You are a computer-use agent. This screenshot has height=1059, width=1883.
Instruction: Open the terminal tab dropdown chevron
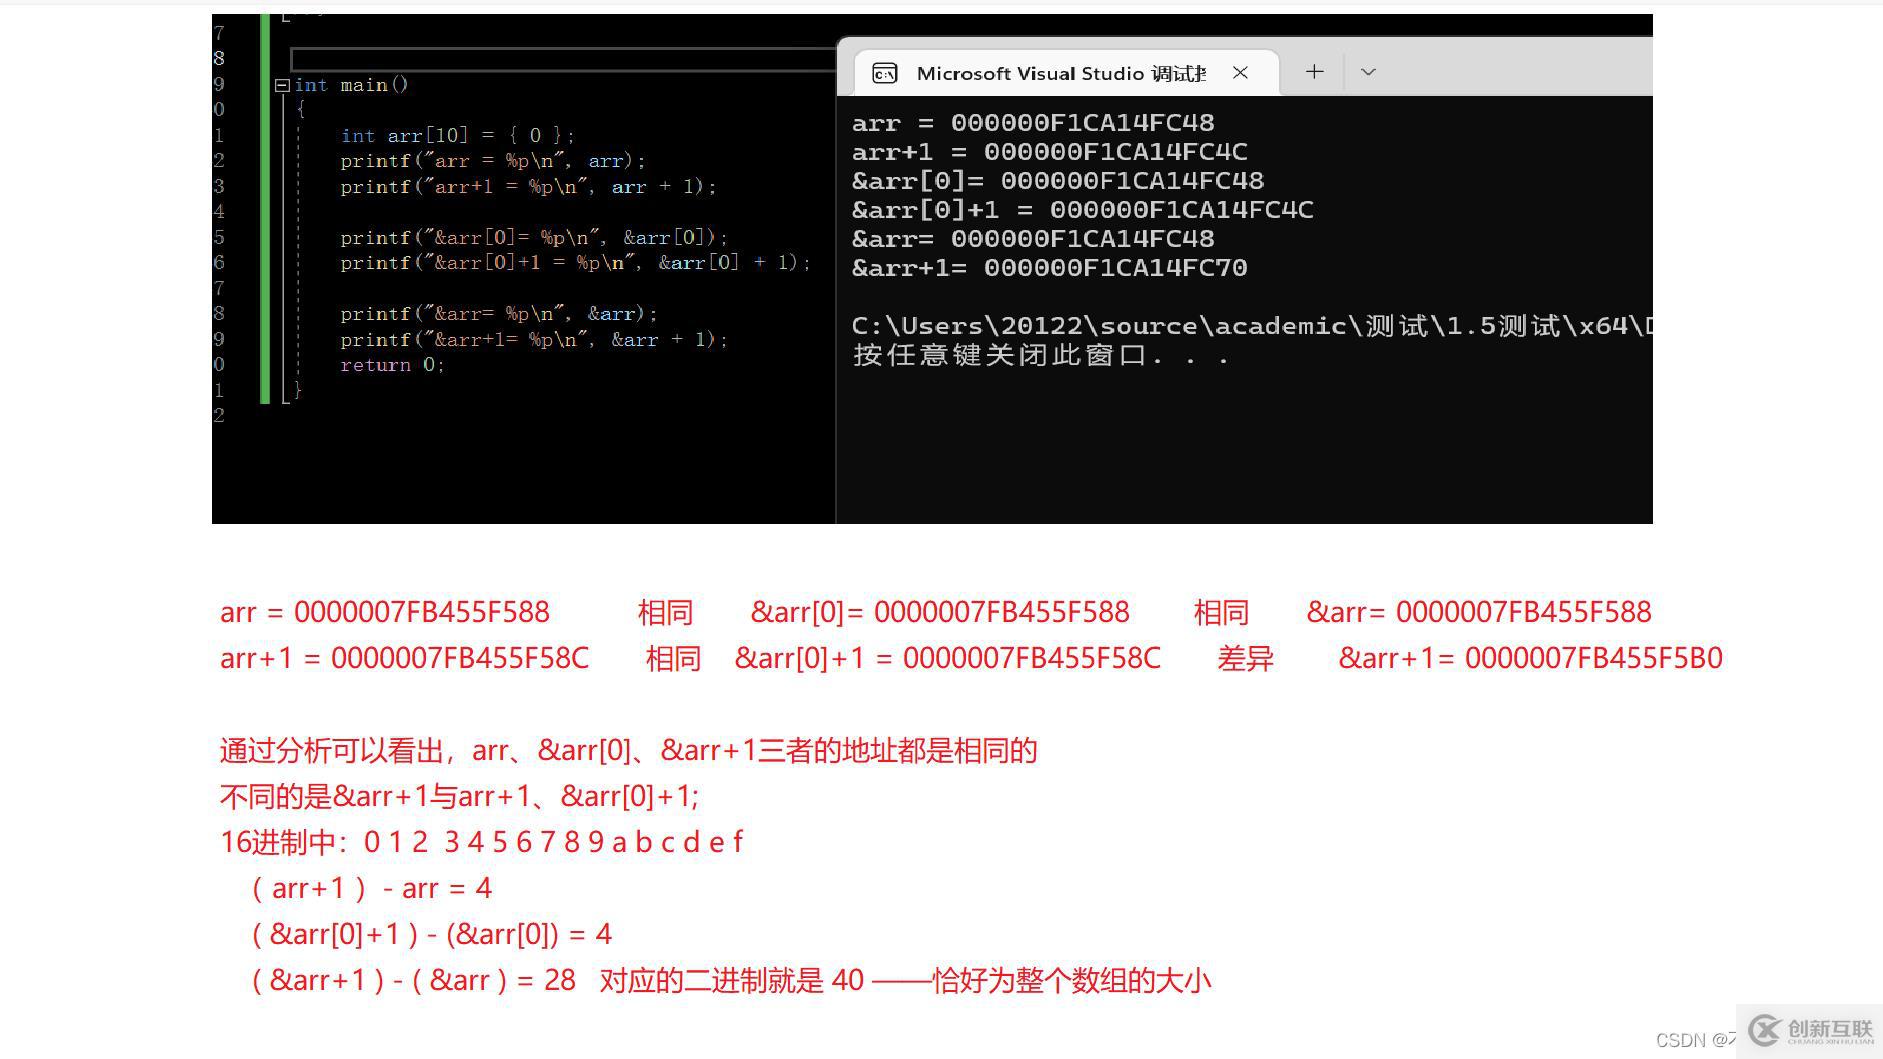click(x=1369, y=72)
